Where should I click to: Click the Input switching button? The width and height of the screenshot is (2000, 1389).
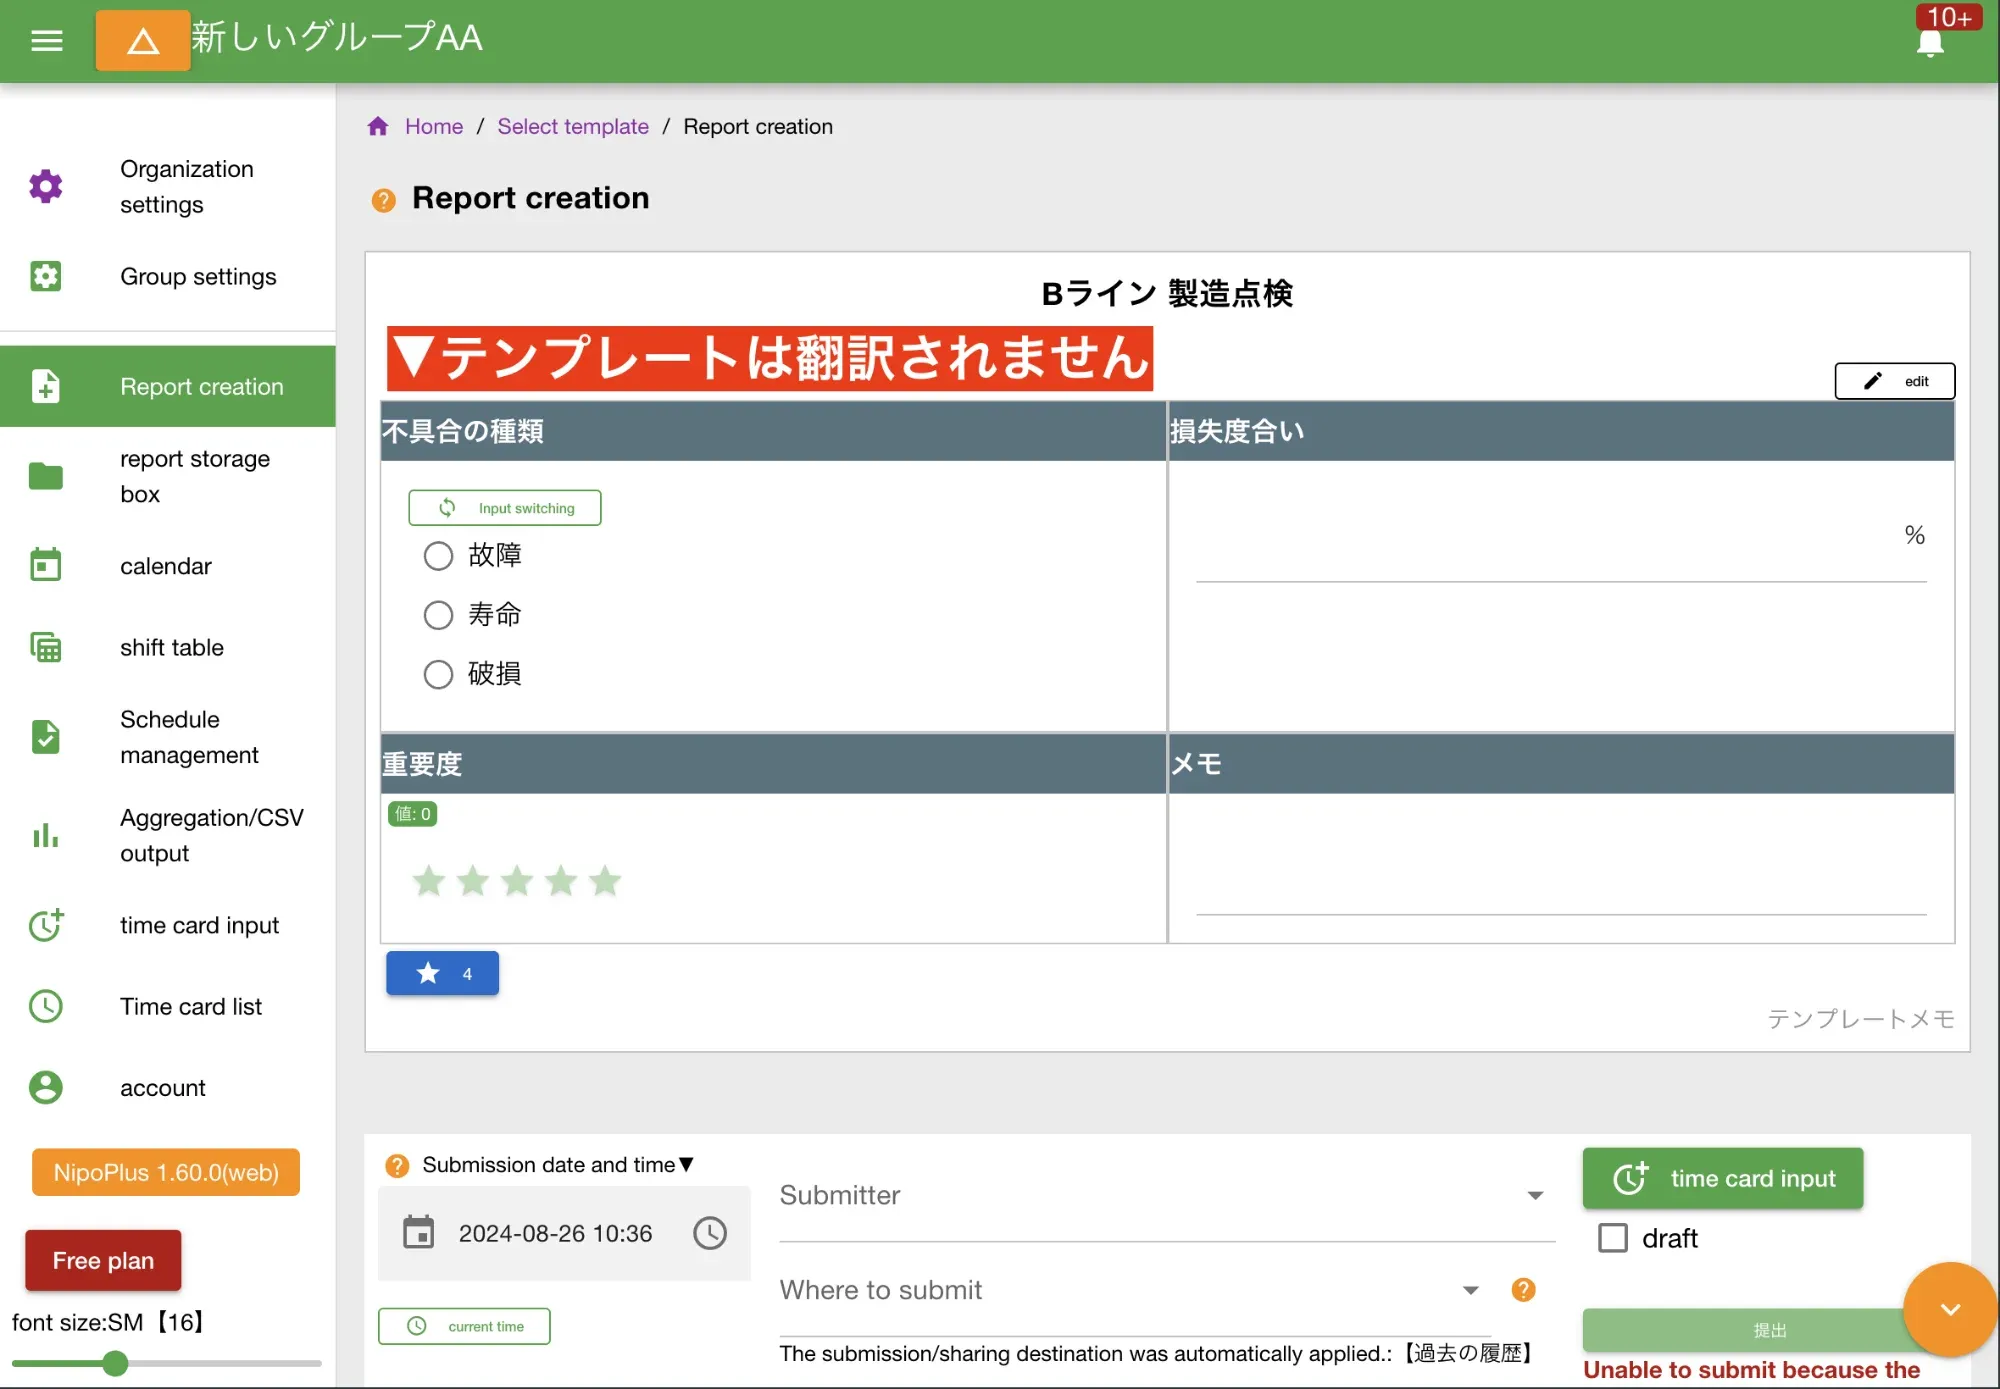(504, 507)
